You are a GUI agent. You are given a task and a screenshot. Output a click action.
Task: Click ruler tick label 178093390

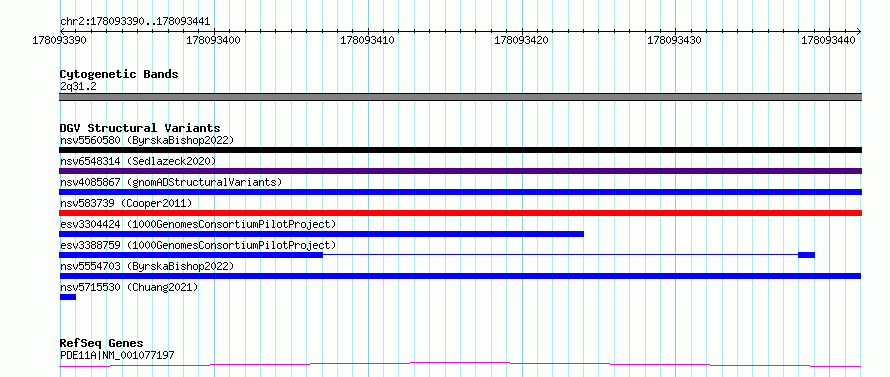(x=59, y=40)
